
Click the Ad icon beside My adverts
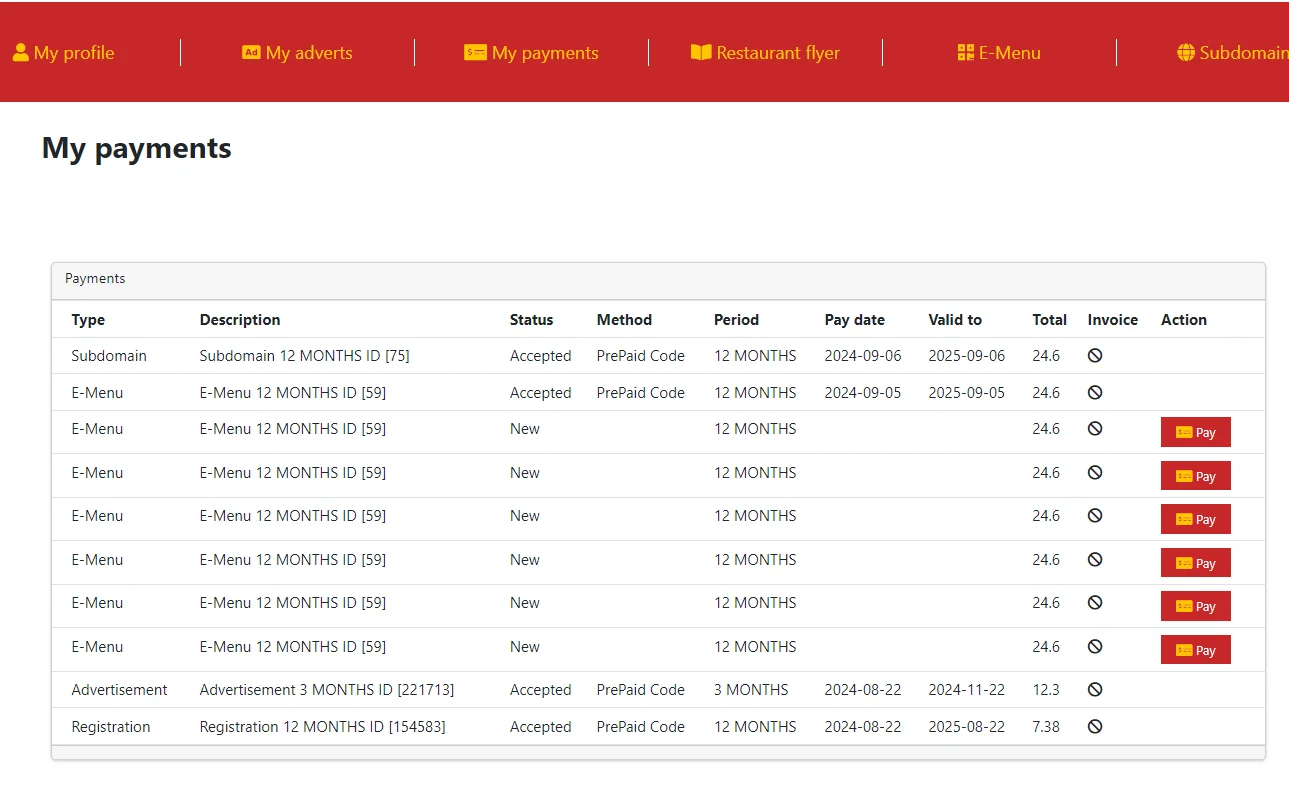coord(251,53)
